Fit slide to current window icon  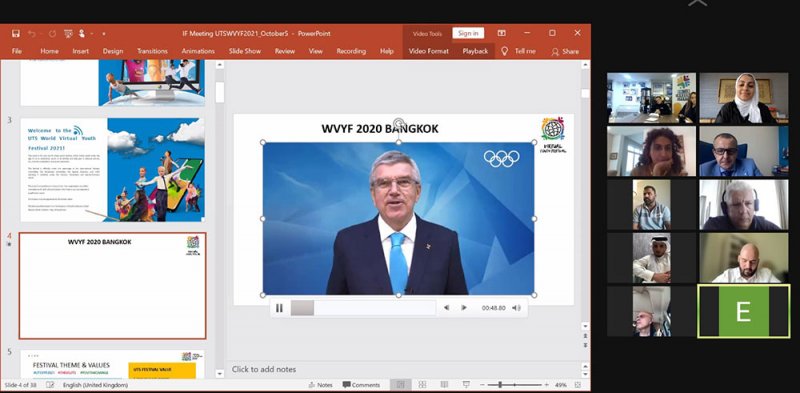point(578,385)
